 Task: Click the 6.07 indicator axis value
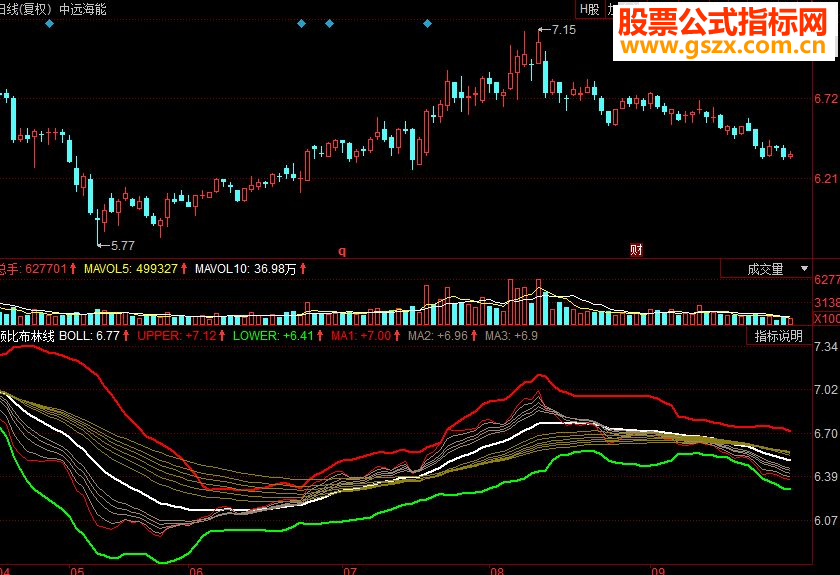coord(826,520)
